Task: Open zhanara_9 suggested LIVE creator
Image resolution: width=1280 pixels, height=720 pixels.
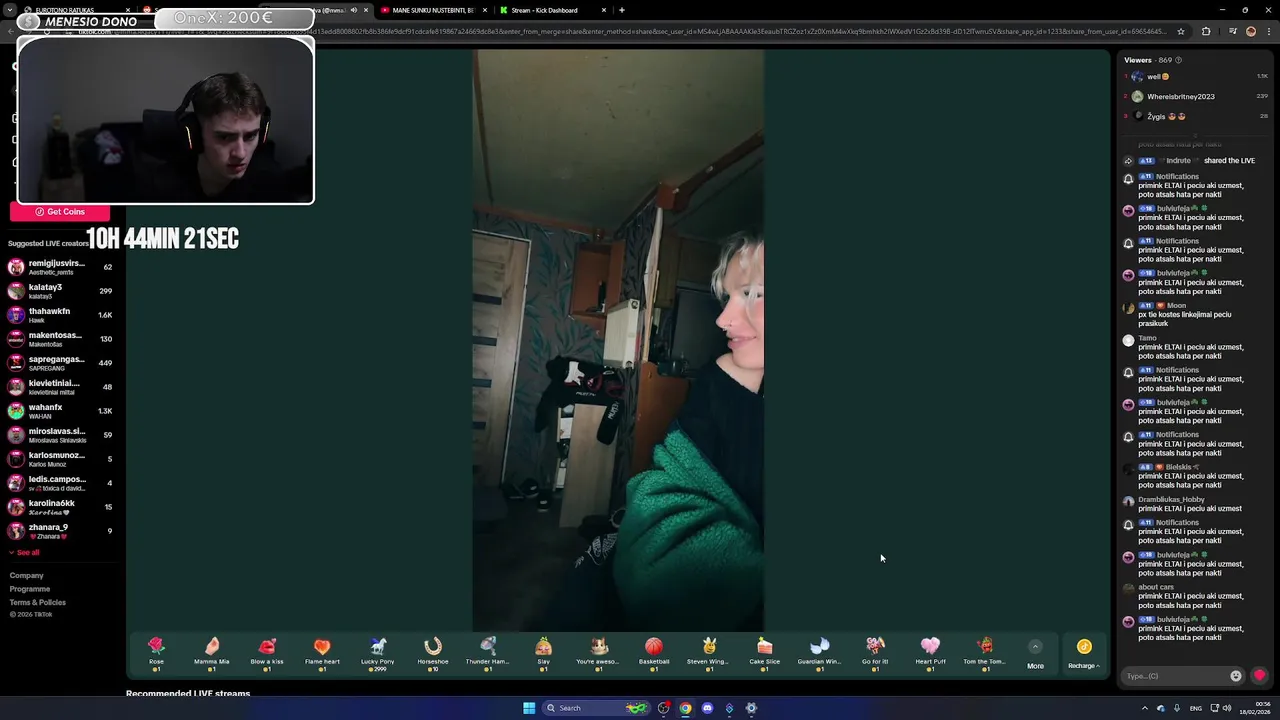Action: pos(60,531)
